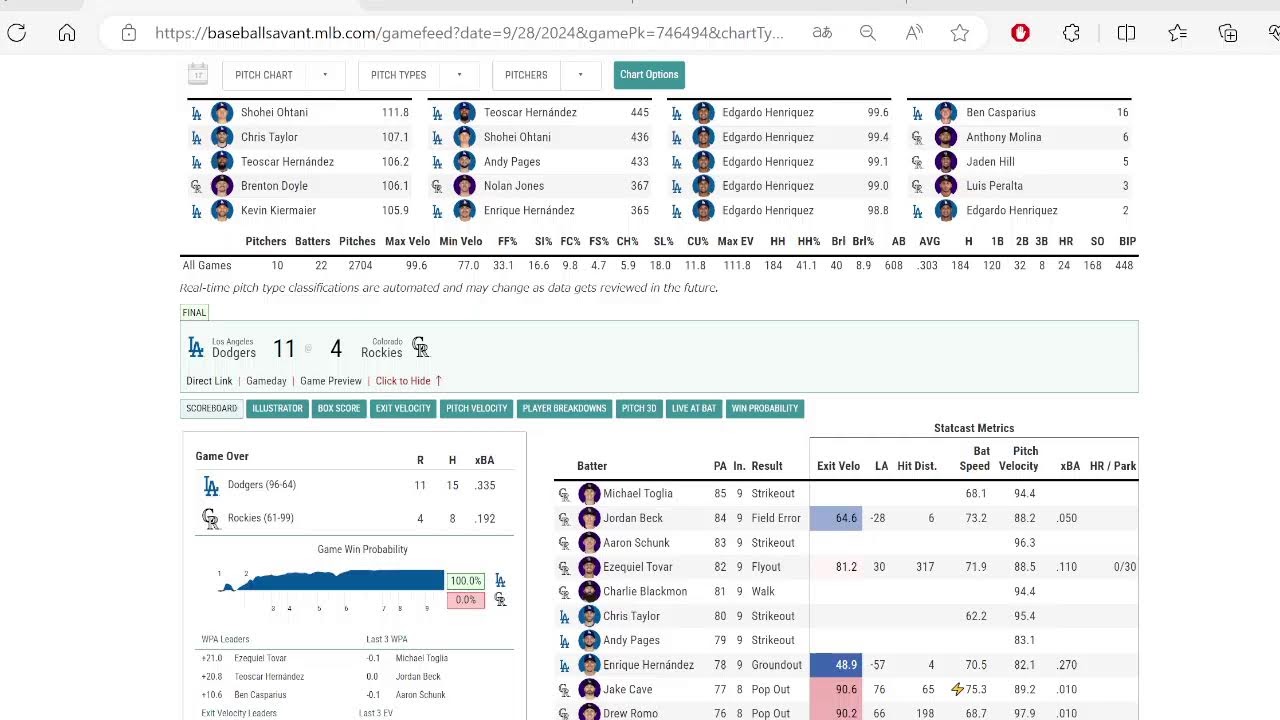Image resolution: width=1280 pixels, height=720 pixels.
Task: Open the Gameday link
Action: point(266,381)
